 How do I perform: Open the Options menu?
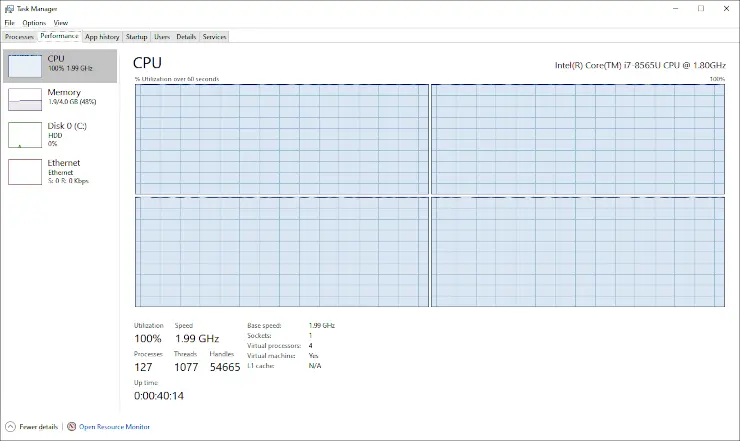[34, 22]
